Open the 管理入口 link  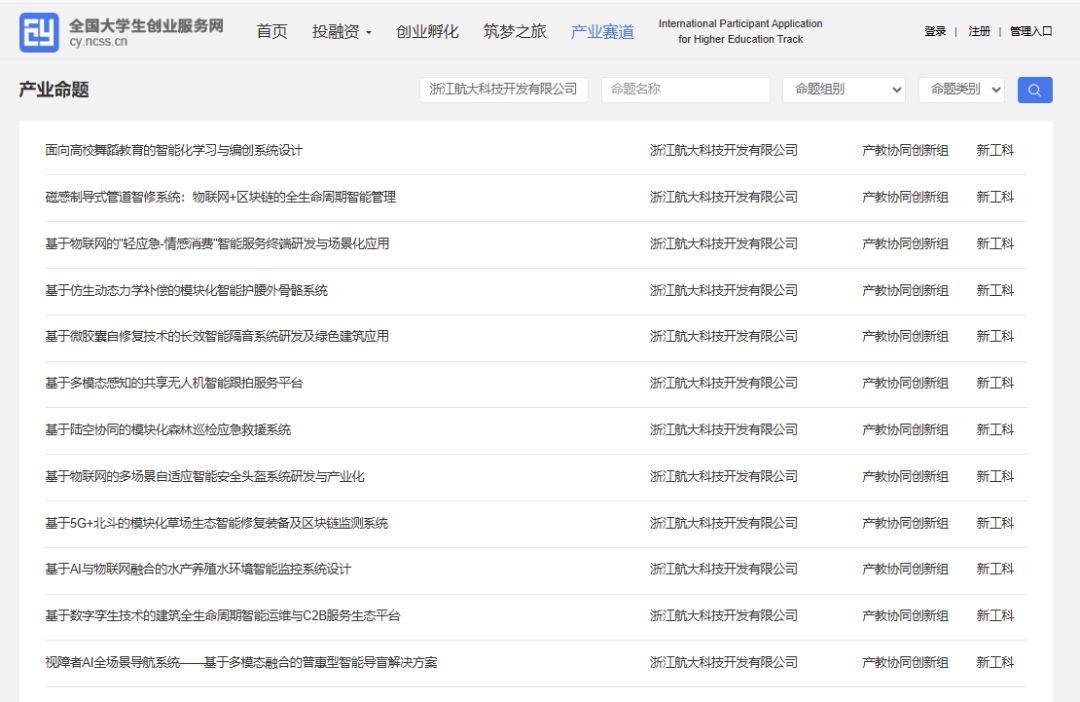coord(1030,31)
